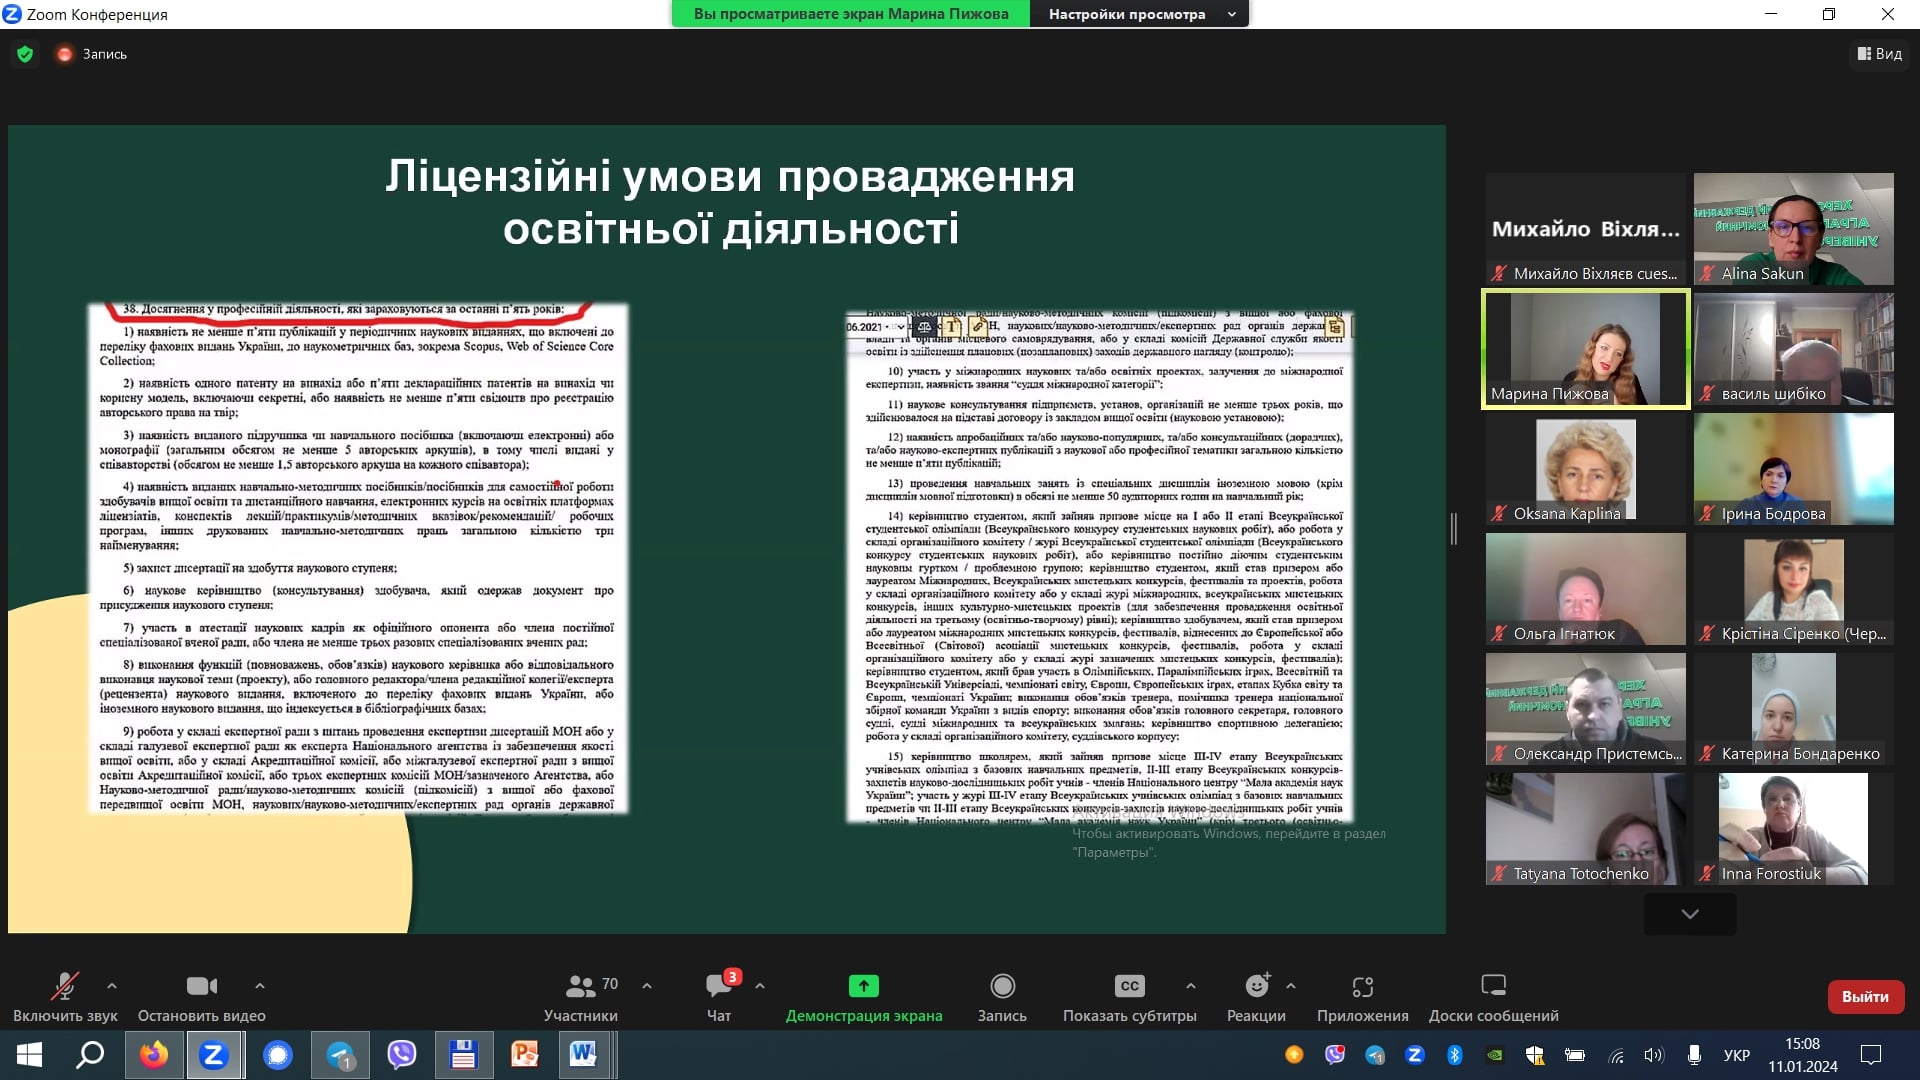
Task: Open the Реакции reactions menu
Action: coord(1256,997)
